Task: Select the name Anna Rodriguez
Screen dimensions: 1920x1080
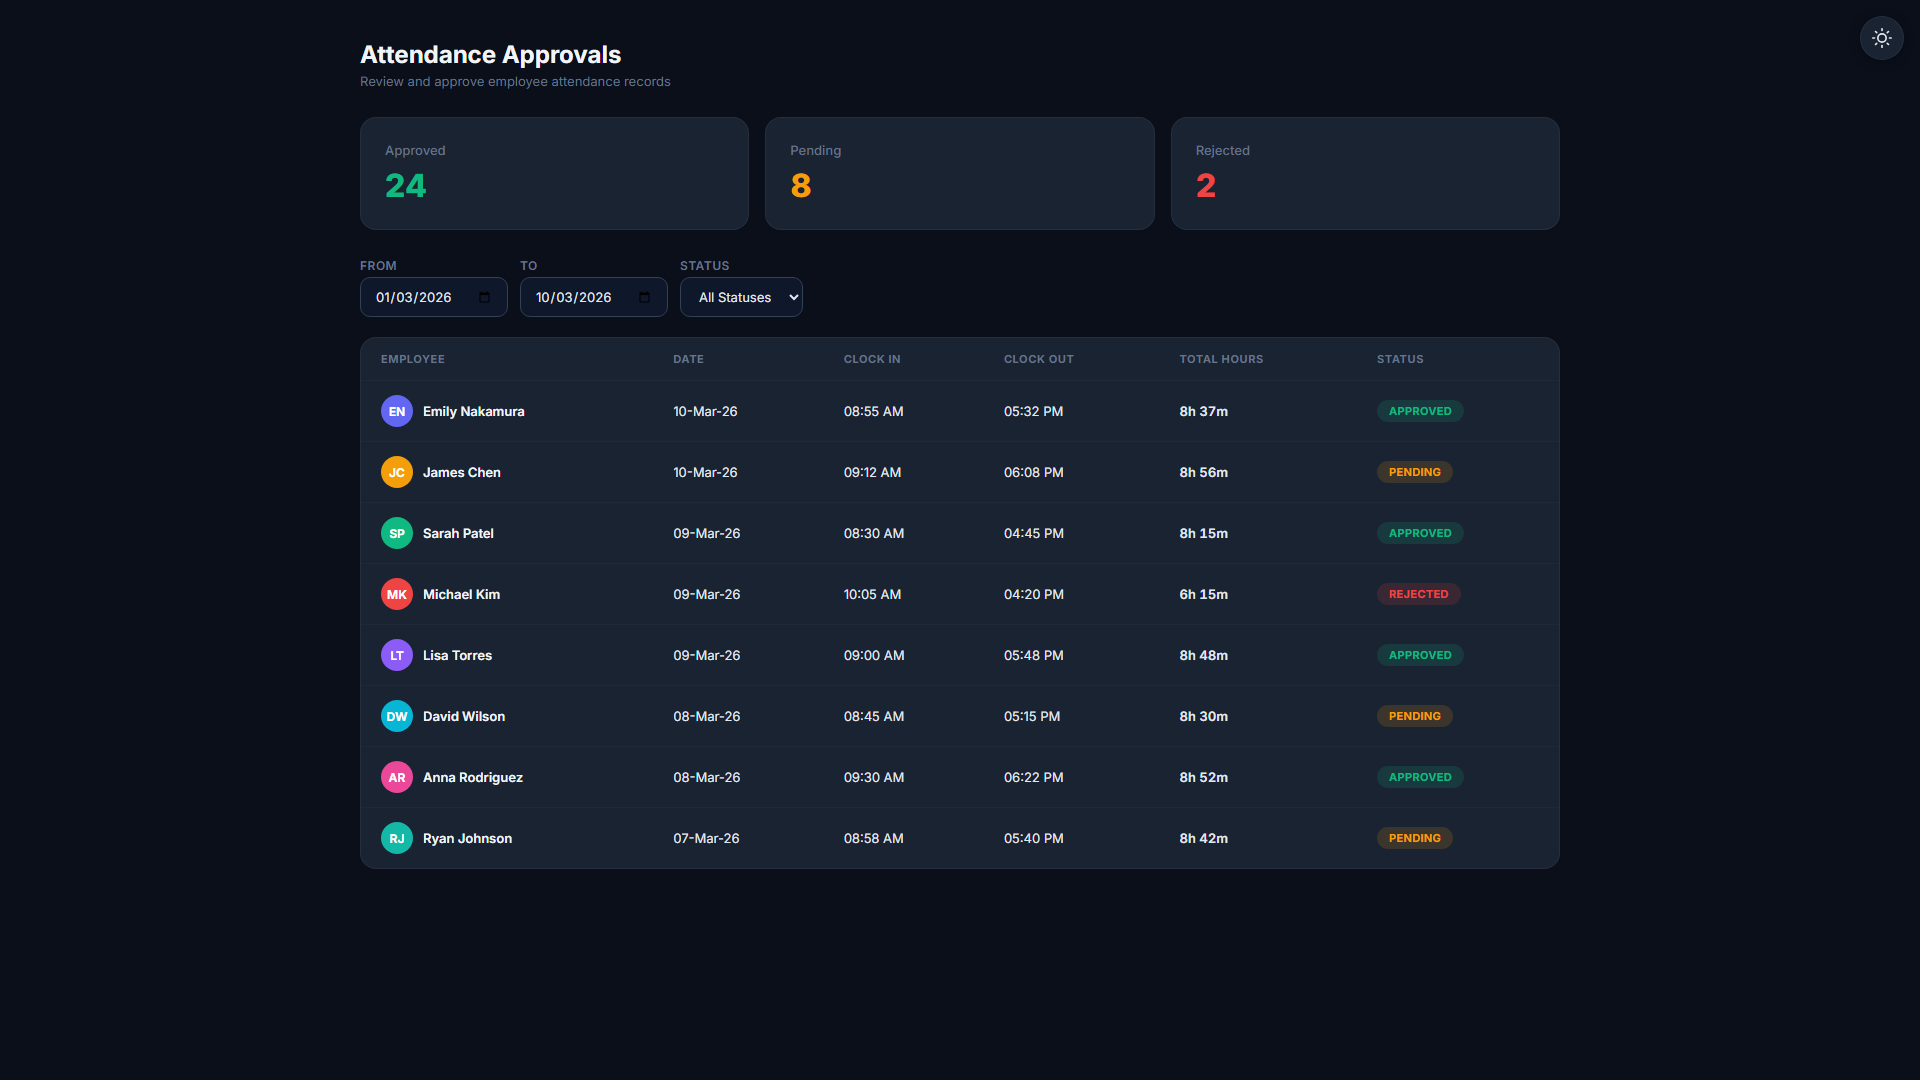Action: click(473, 777)
